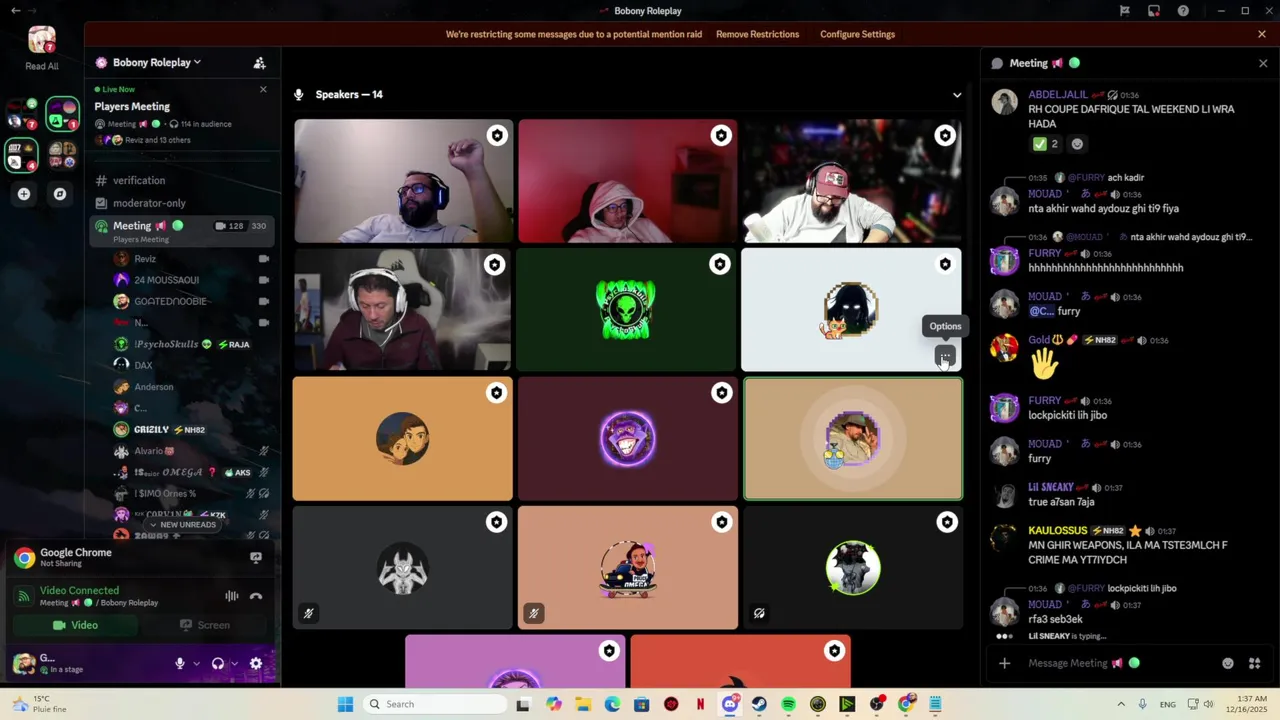1280x720 pixels.
Task: Open emoji picker in message box
Action: point(1228,663)
